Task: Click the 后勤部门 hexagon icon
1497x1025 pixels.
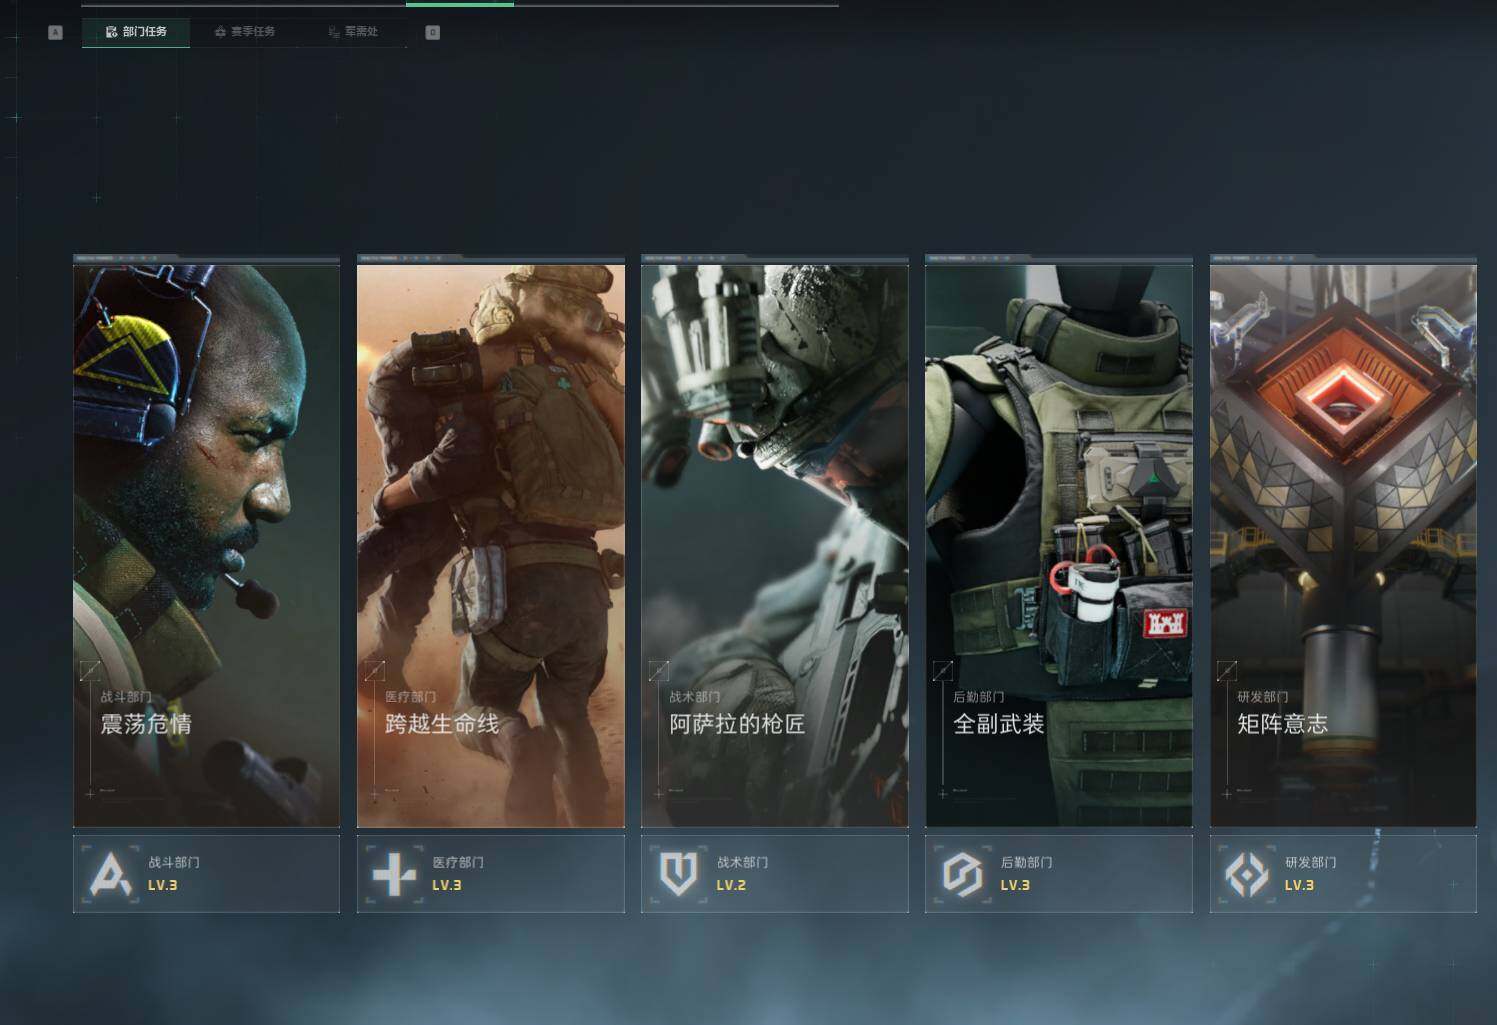Action: (x=962, y=875)
